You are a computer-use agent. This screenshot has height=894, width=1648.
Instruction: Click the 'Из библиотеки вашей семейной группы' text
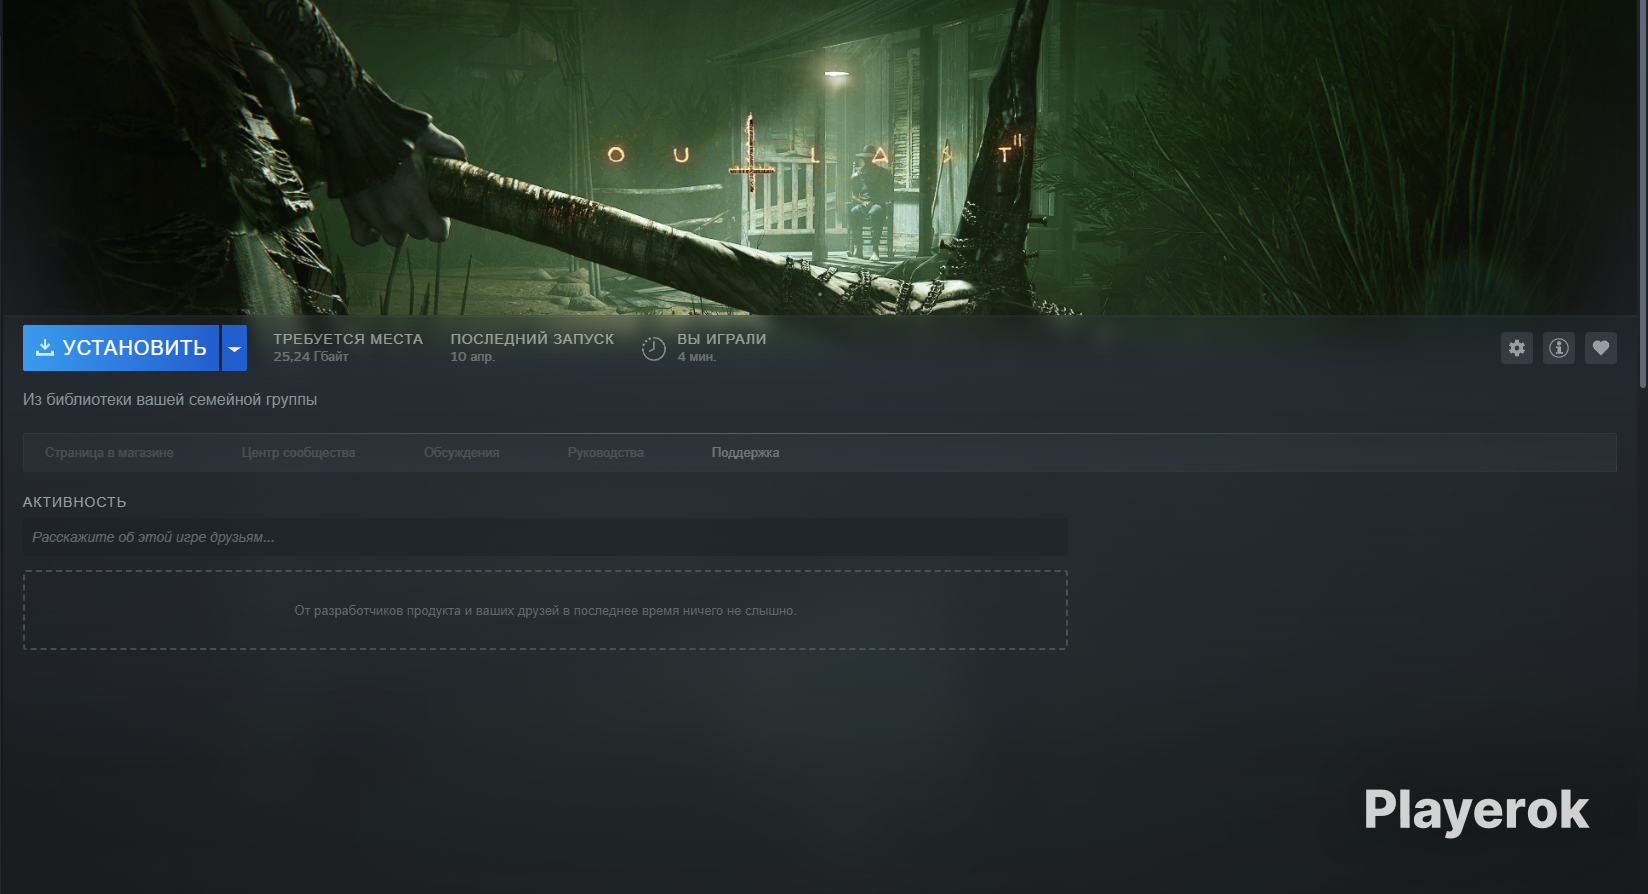pos(170,400)
